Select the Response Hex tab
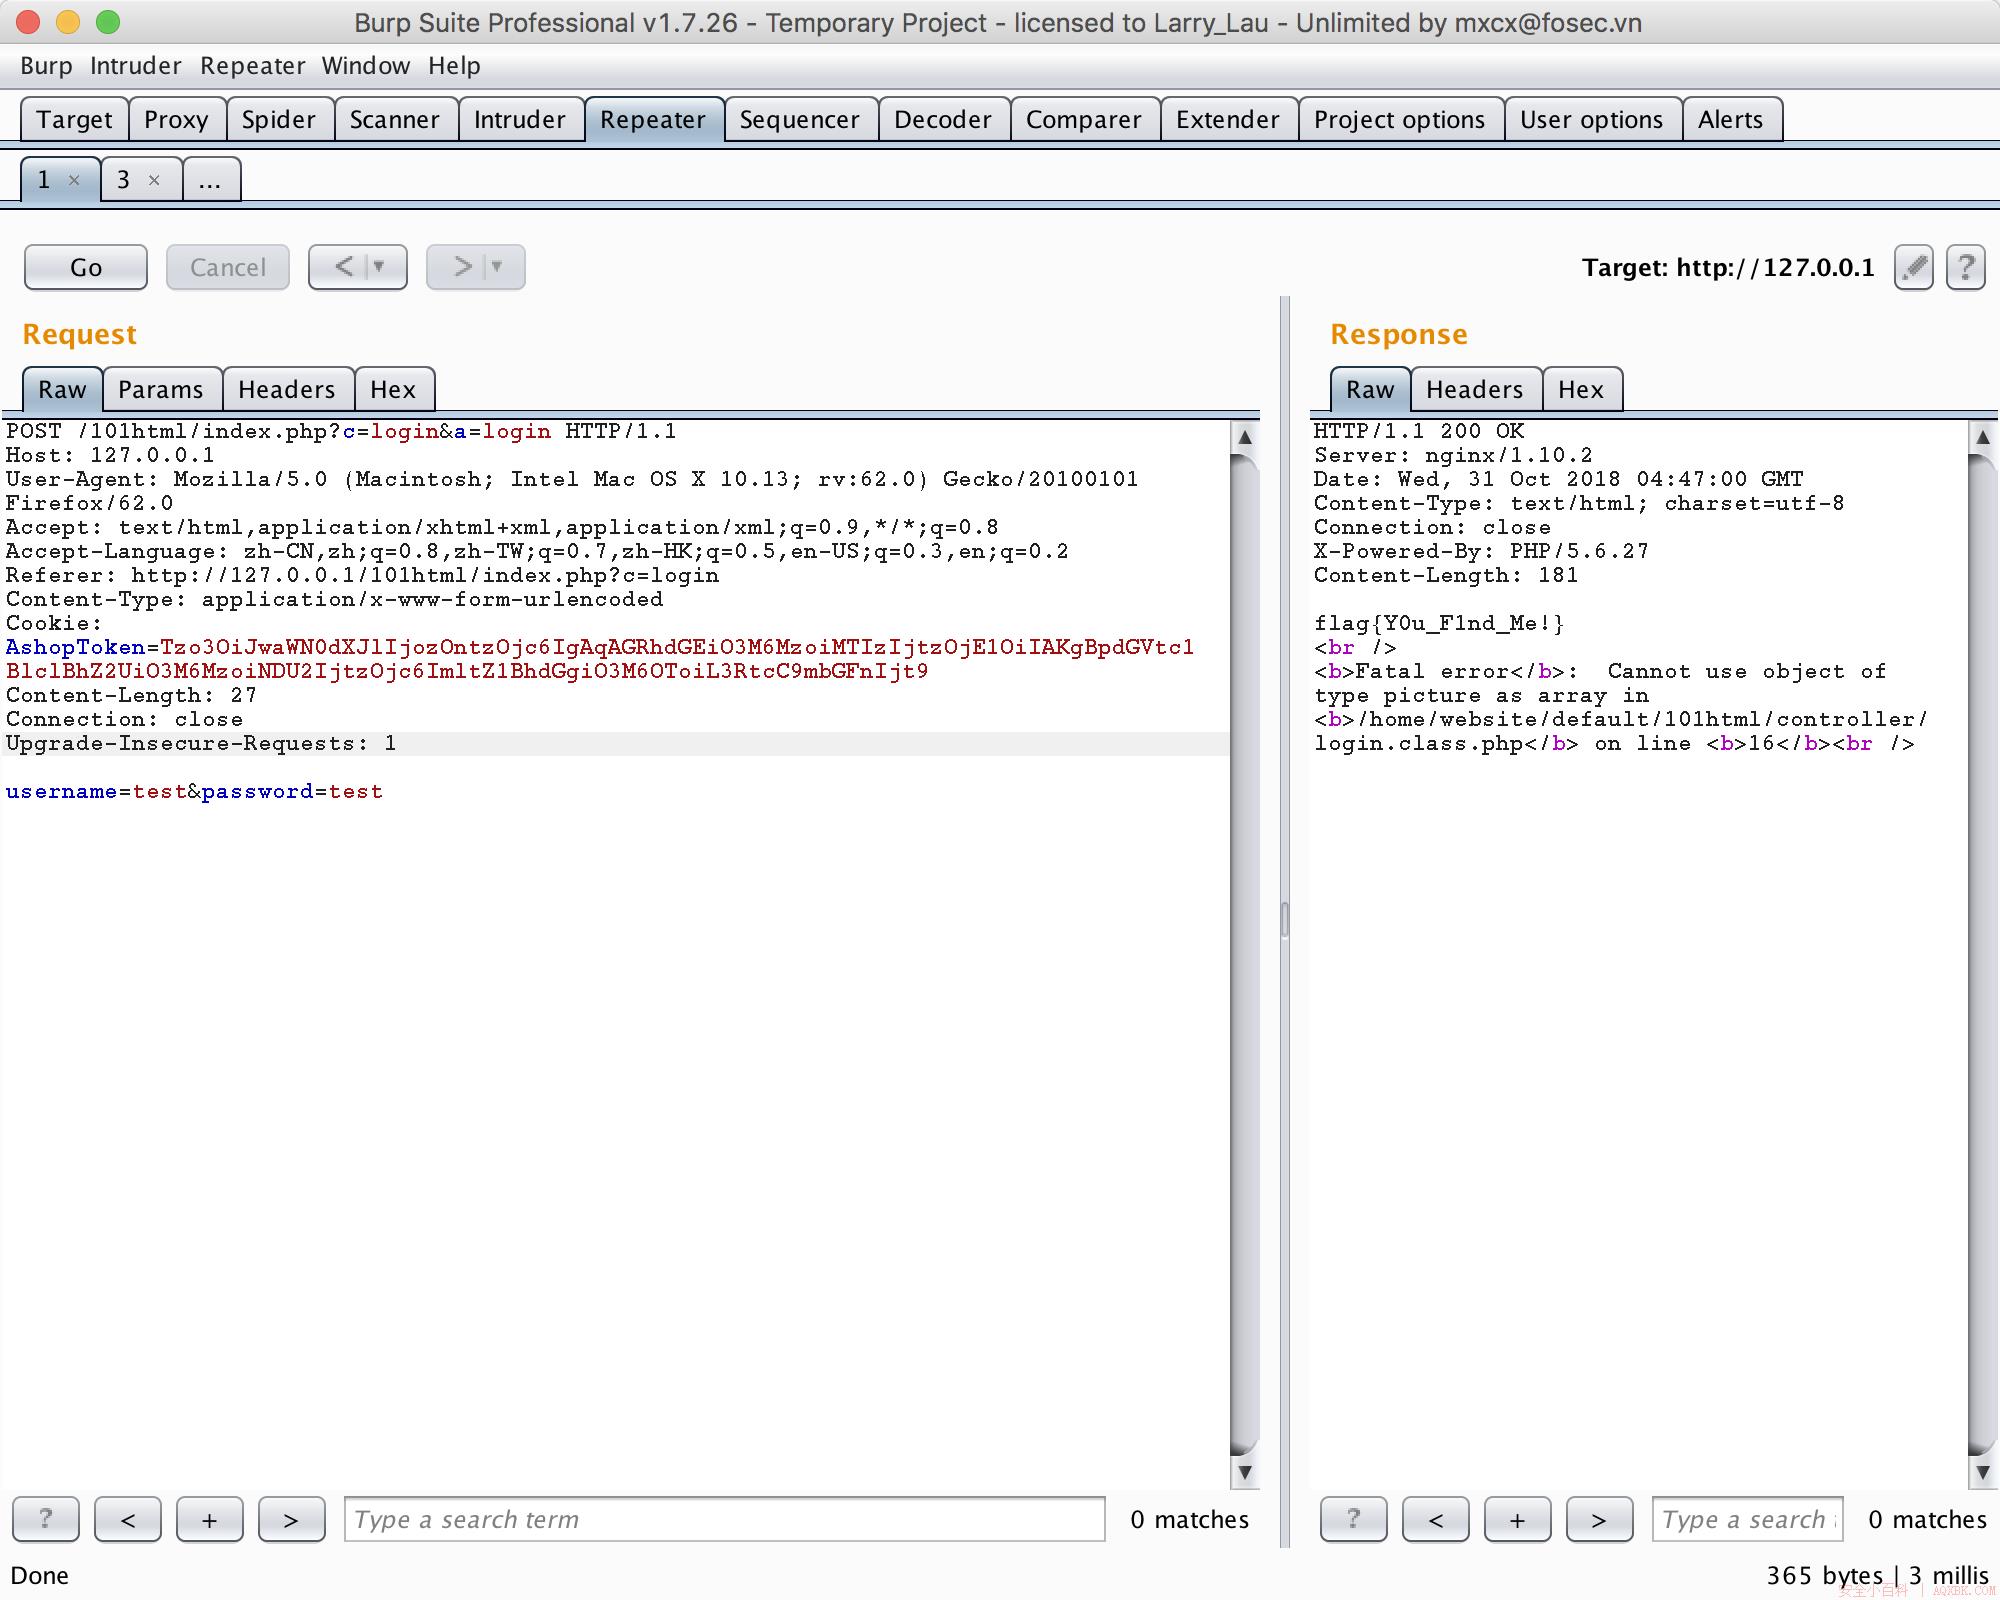The height and width of the screenshot is (1600, 2000). click(x=1581, y=390)
